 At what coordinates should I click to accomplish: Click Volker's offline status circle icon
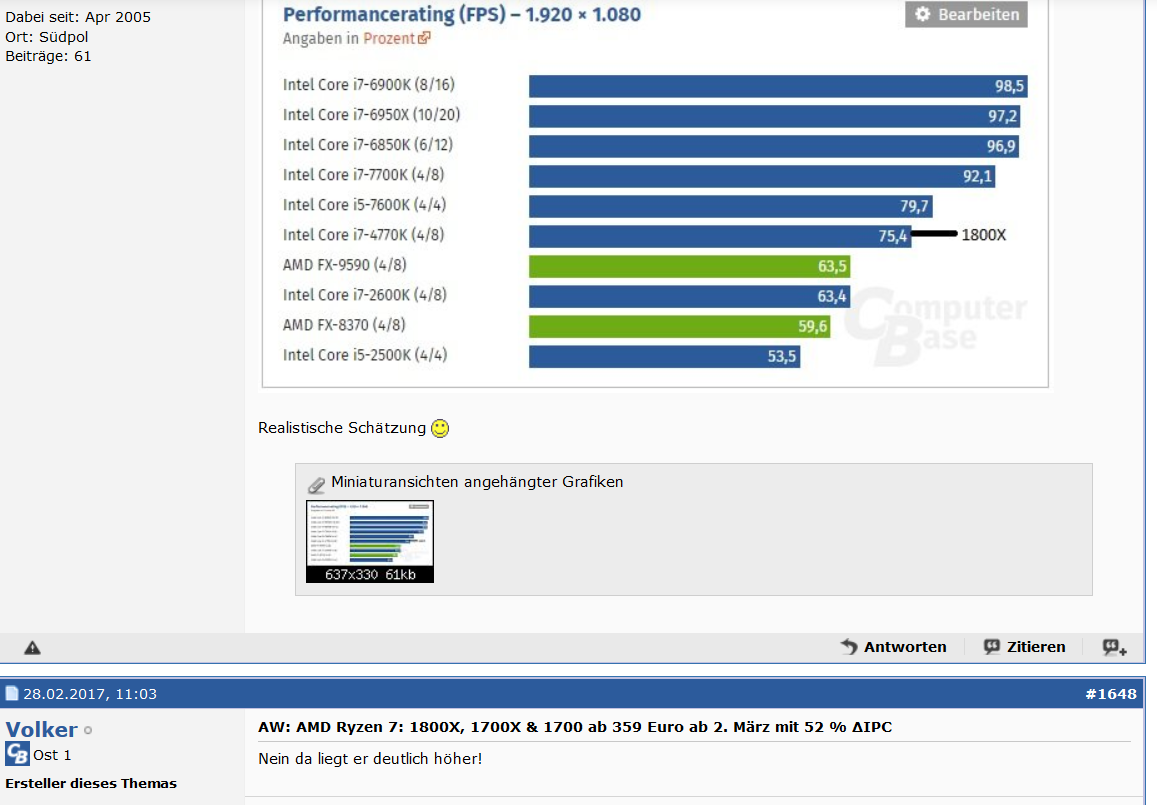tap(88, 730)
